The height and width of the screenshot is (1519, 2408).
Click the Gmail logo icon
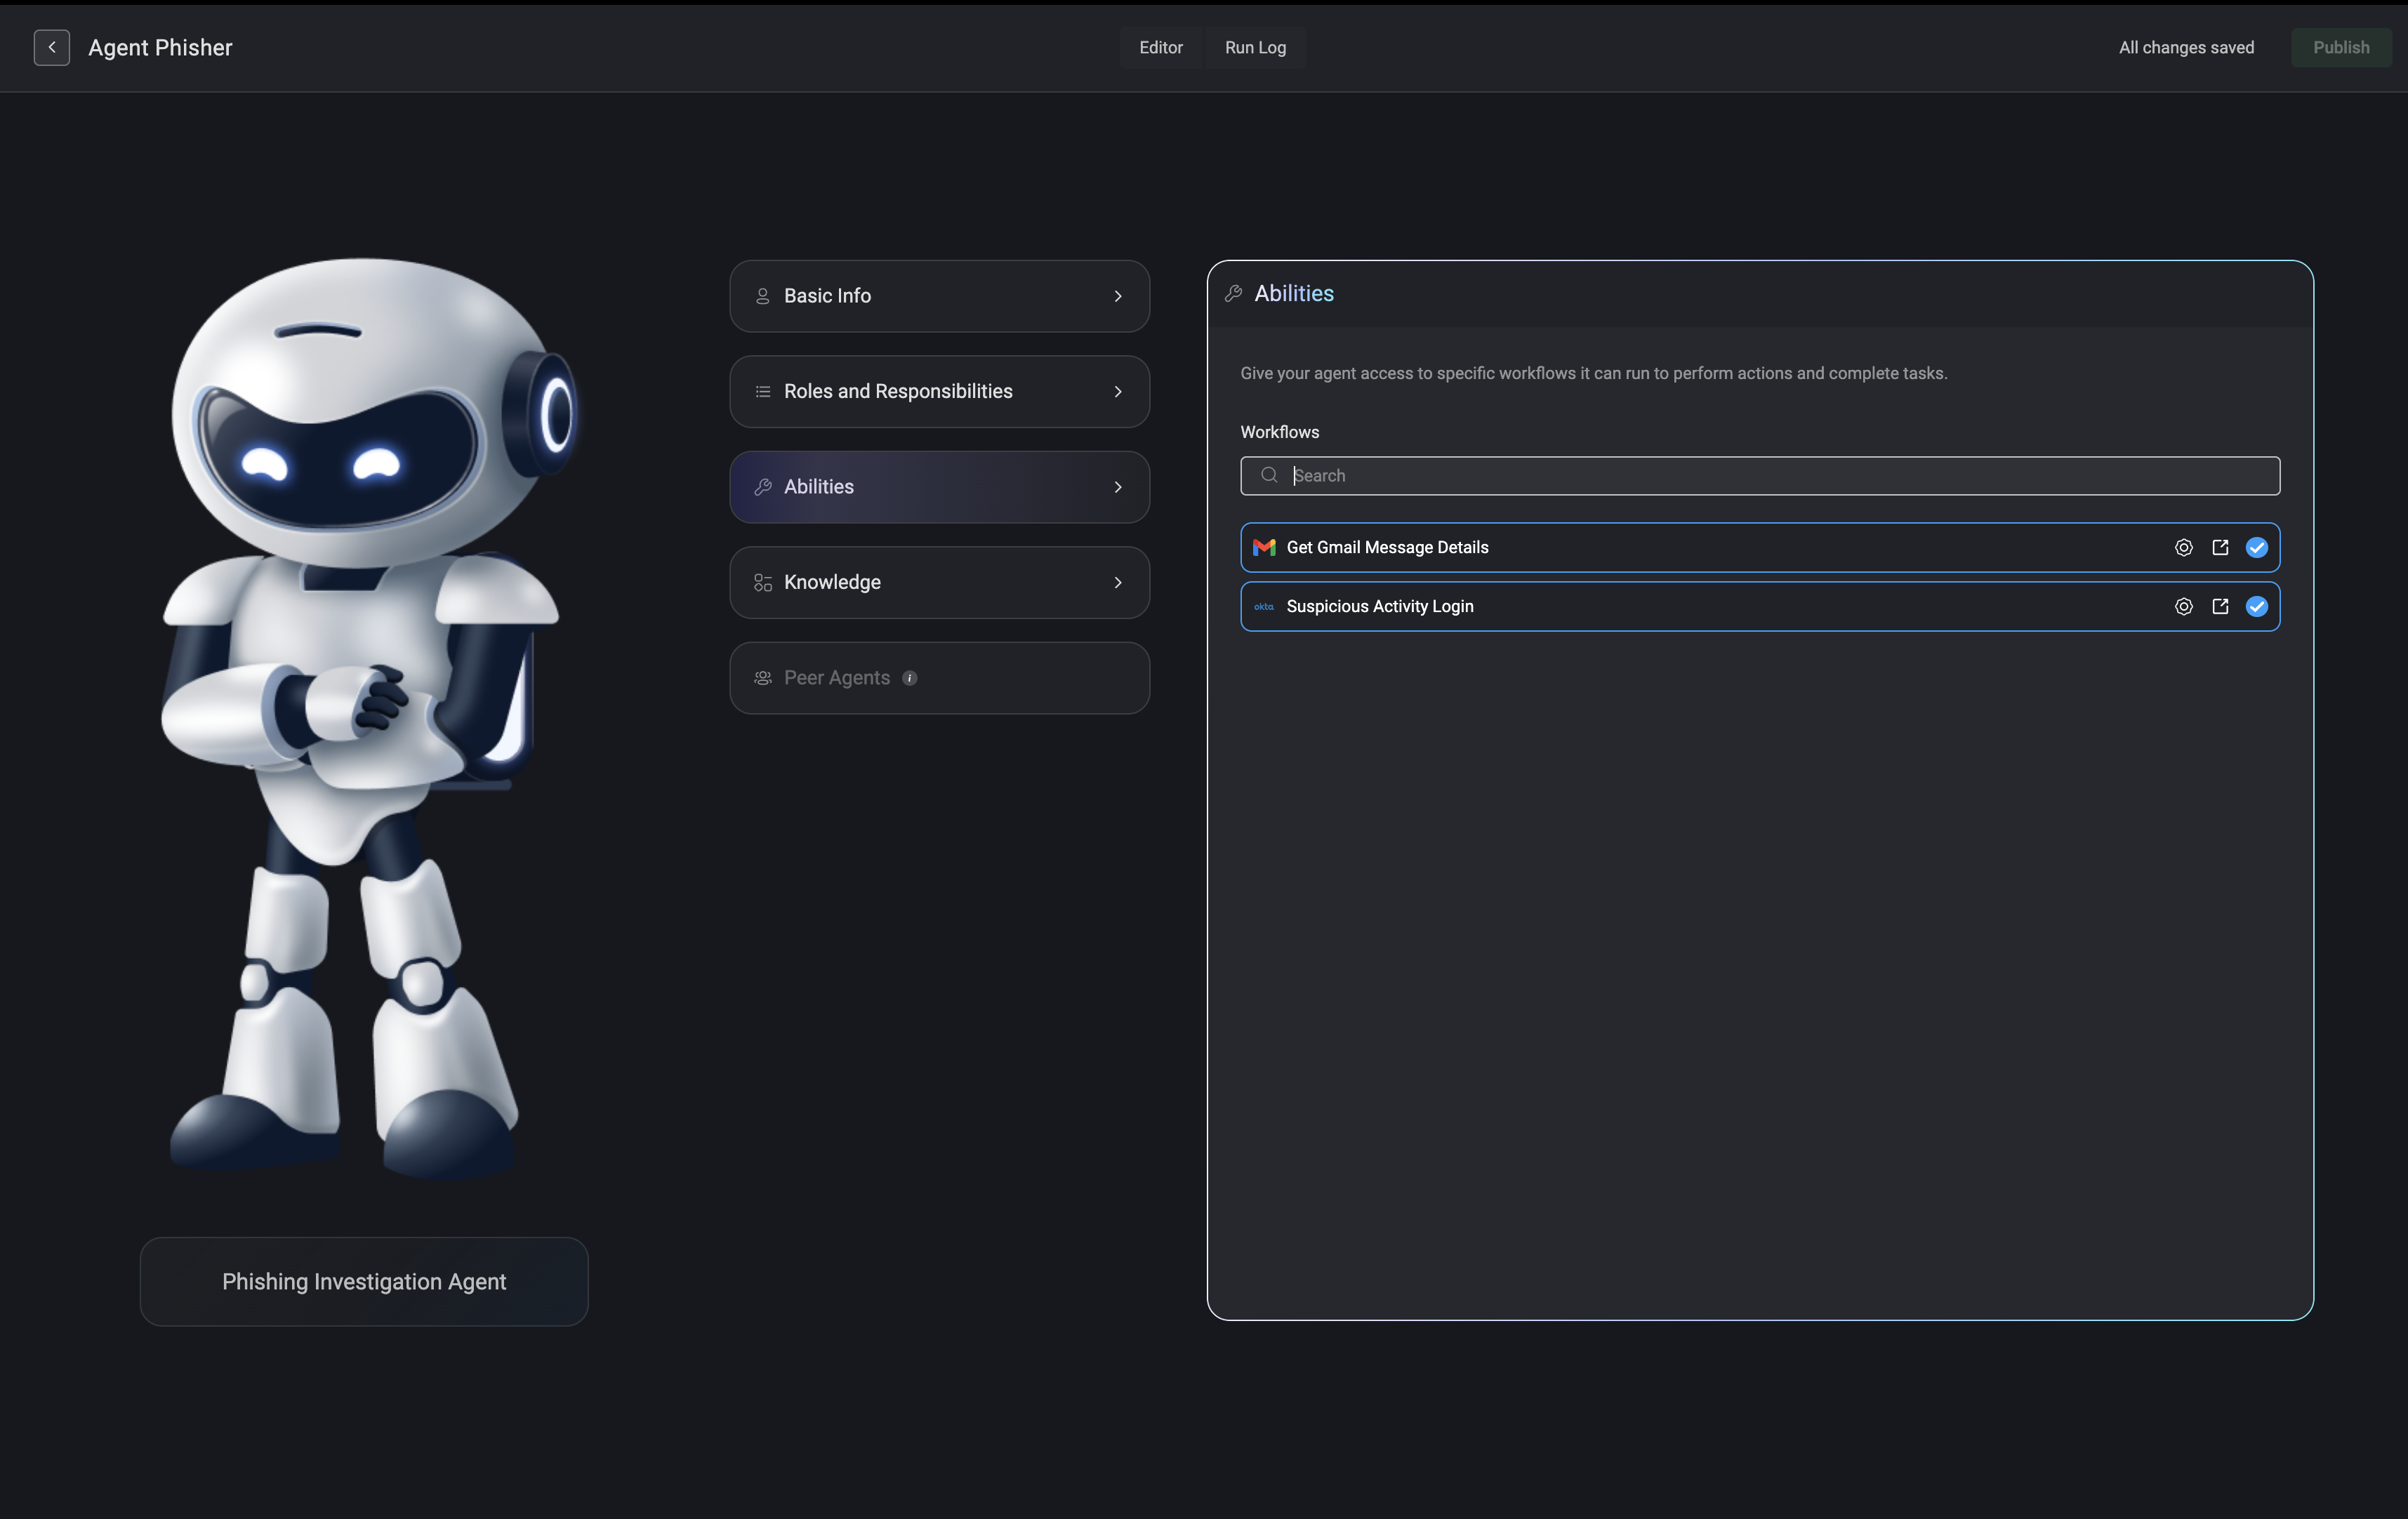click(1264, 547)
